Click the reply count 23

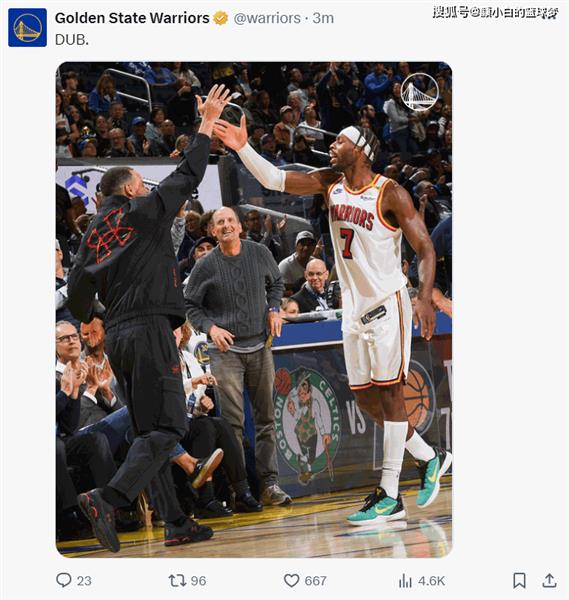[x=84, y=581]
